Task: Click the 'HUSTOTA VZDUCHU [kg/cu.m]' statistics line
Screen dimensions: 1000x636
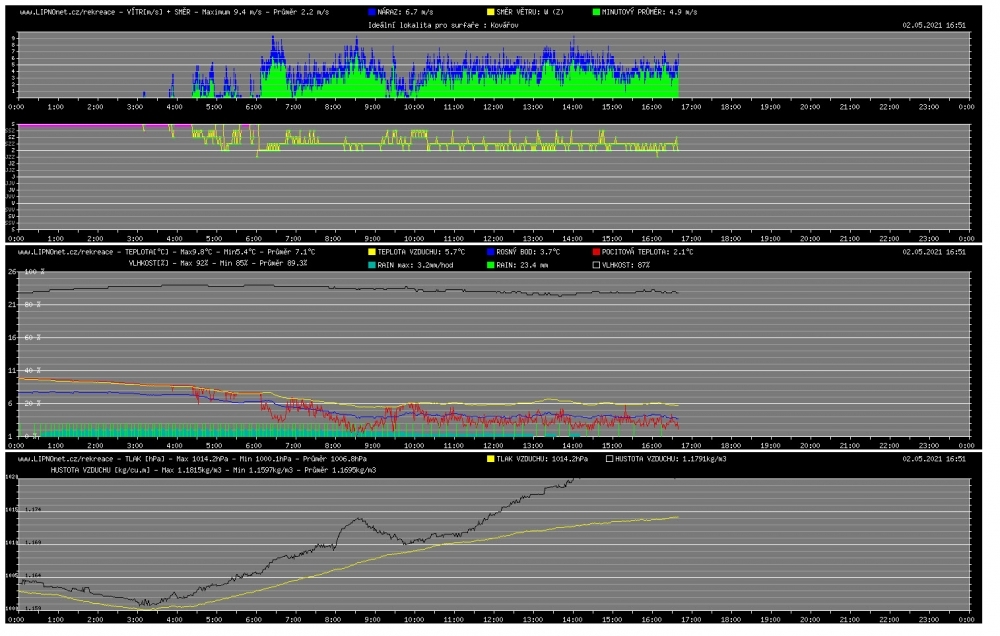Action: pos(214,470)
